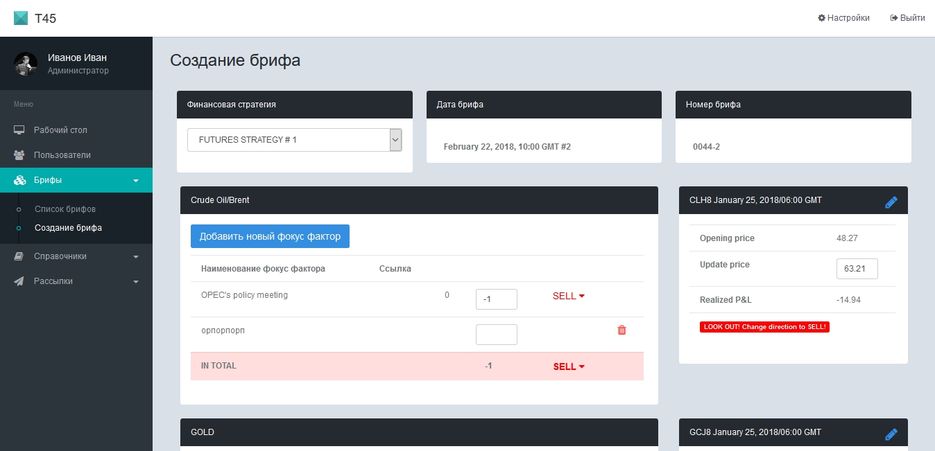This screenshot has height=451, width=935.
Task: Open Пользователи users icon
Action: (x=19, y=155)
